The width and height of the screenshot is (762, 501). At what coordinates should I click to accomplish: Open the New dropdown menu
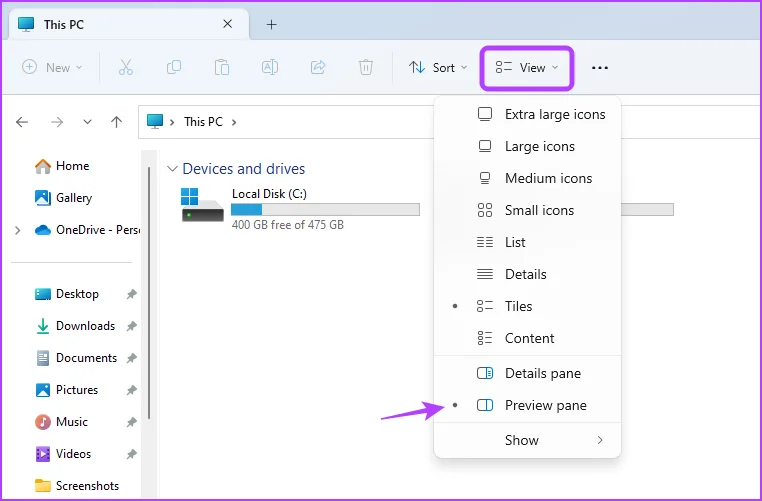52,68
